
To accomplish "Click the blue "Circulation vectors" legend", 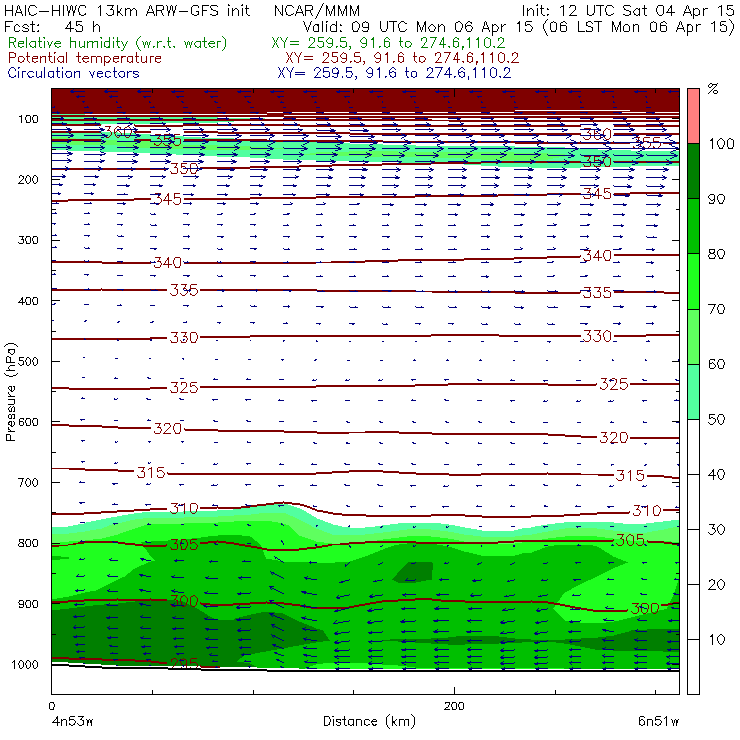I will pyautogui.click(x=74, y=73).
